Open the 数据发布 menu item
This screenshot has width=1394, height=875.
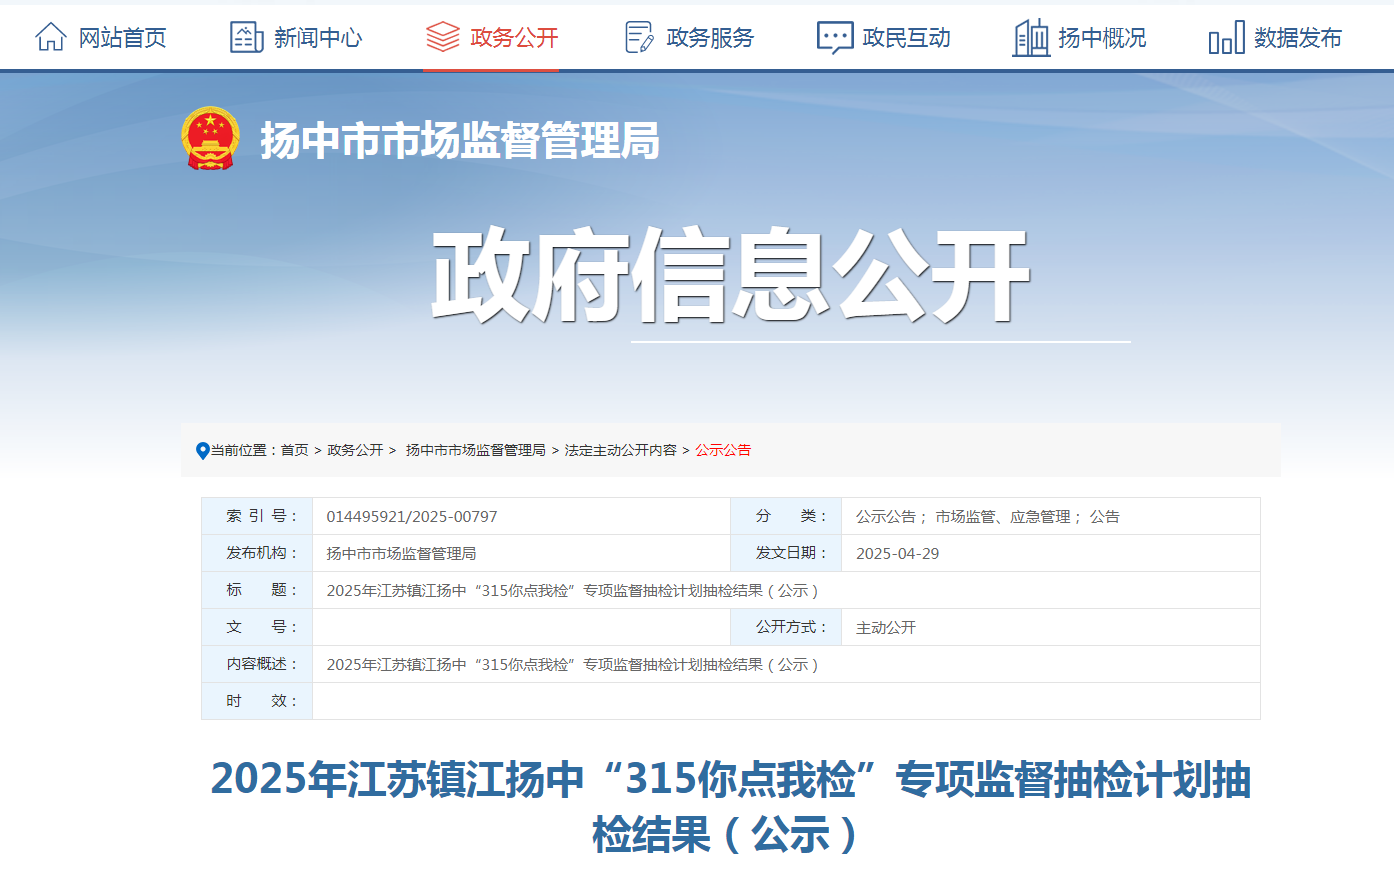pyautogui.click(x=1298, y=38)
